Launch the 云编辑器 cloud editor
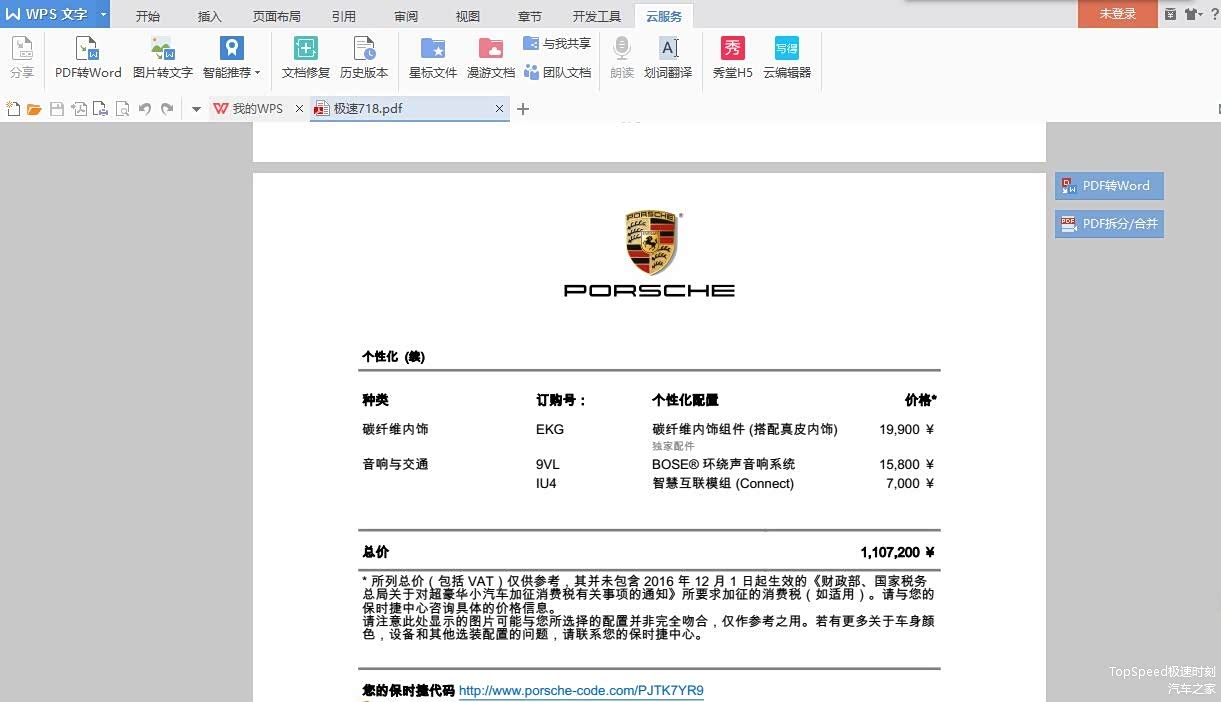Image resolution: width=1221 pixels, height=702 pixels. 787,57
